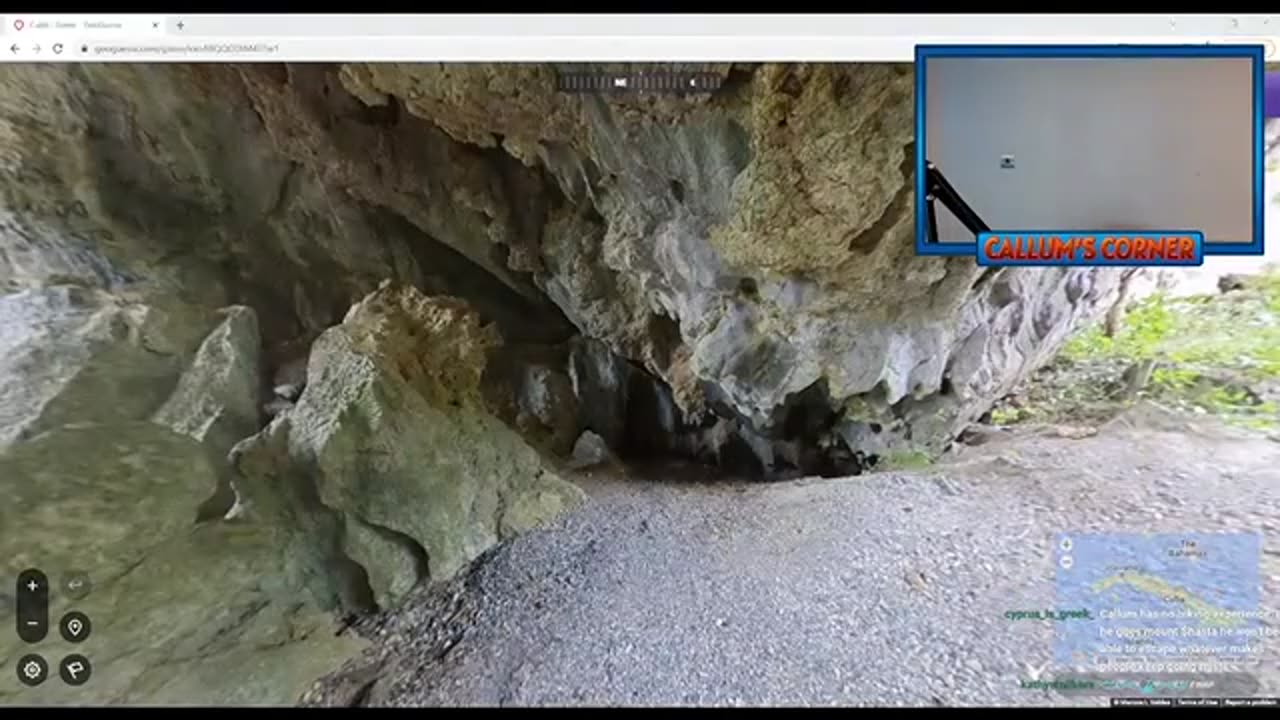This screenshot has height=720, width=1280.
Task: Open the GeoGuessr settings gear
Action: click(32, 670)
